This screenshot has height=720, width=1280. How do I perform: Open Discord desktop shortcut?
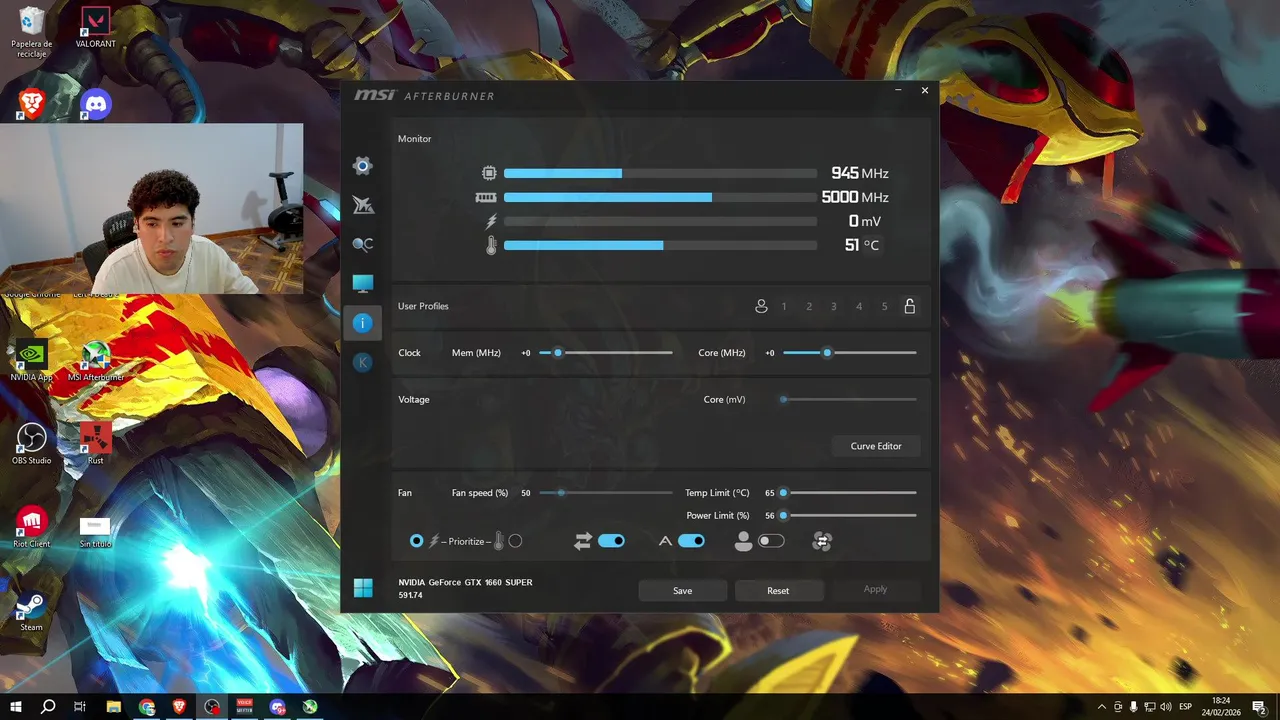(x=95, y=103)
